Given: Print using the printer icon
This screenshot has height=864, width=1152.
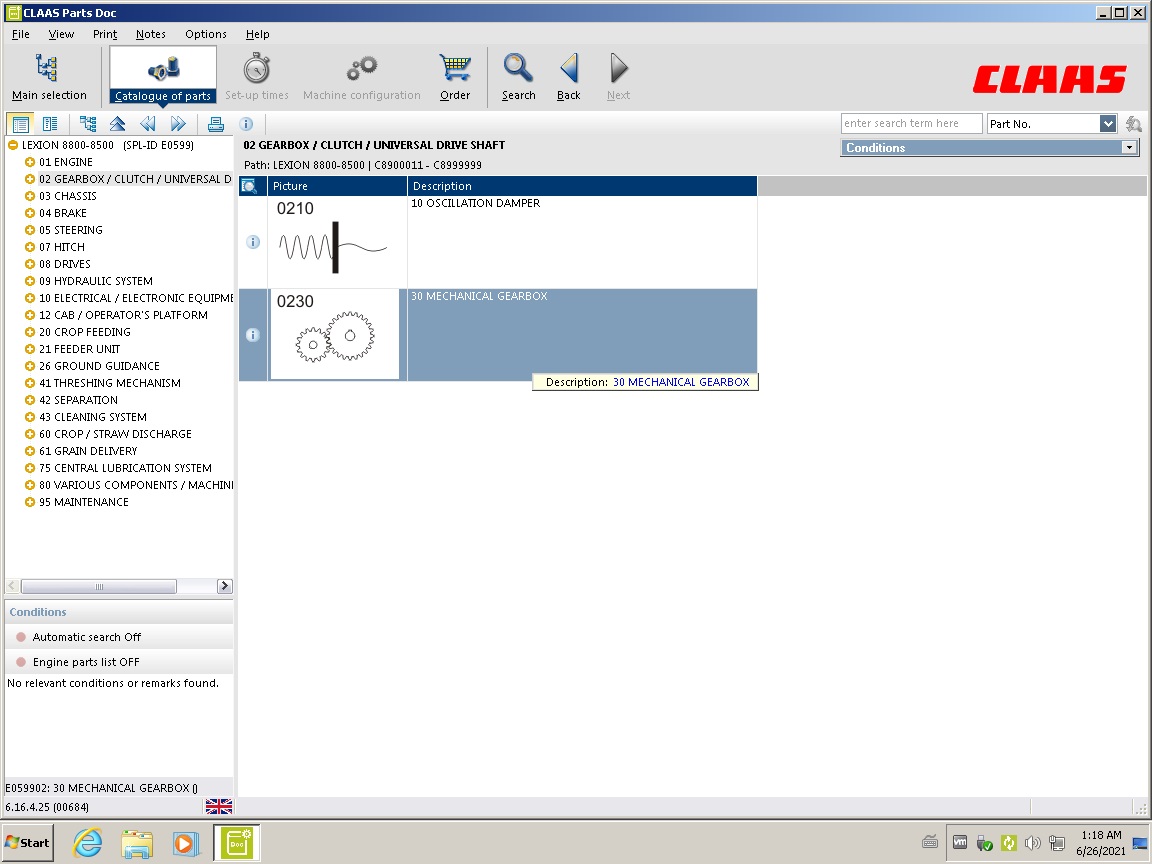Looking at the screenshot, I should 216,124.
